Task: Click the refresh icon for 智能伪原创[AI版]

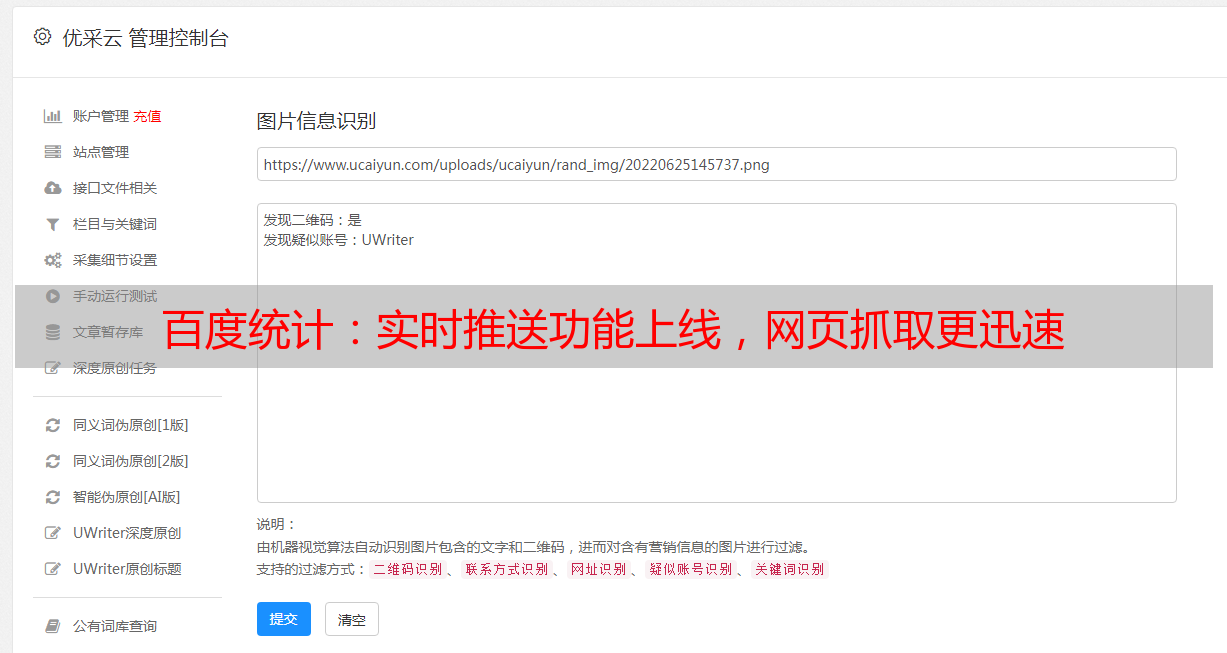Action: pos(53,497)
